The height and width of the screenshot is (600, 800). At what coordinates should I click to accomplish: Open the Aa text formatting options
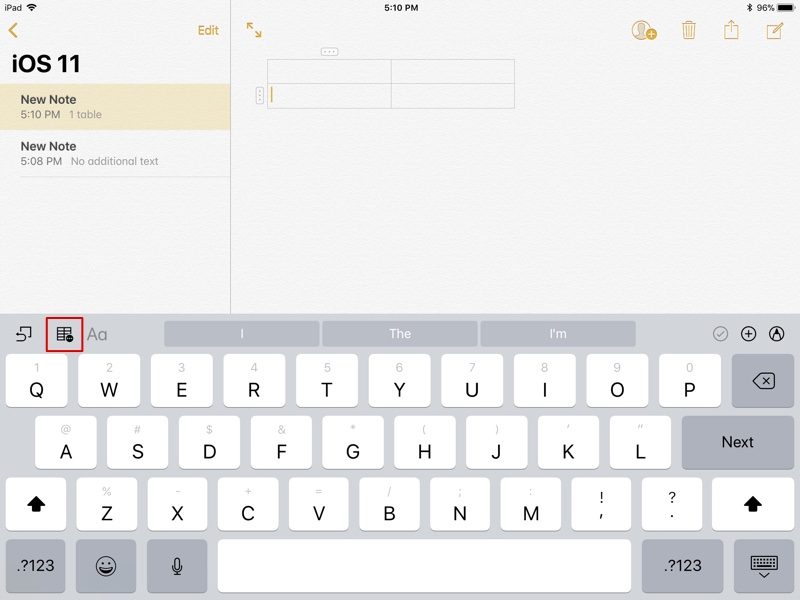(x=97, y=334)
